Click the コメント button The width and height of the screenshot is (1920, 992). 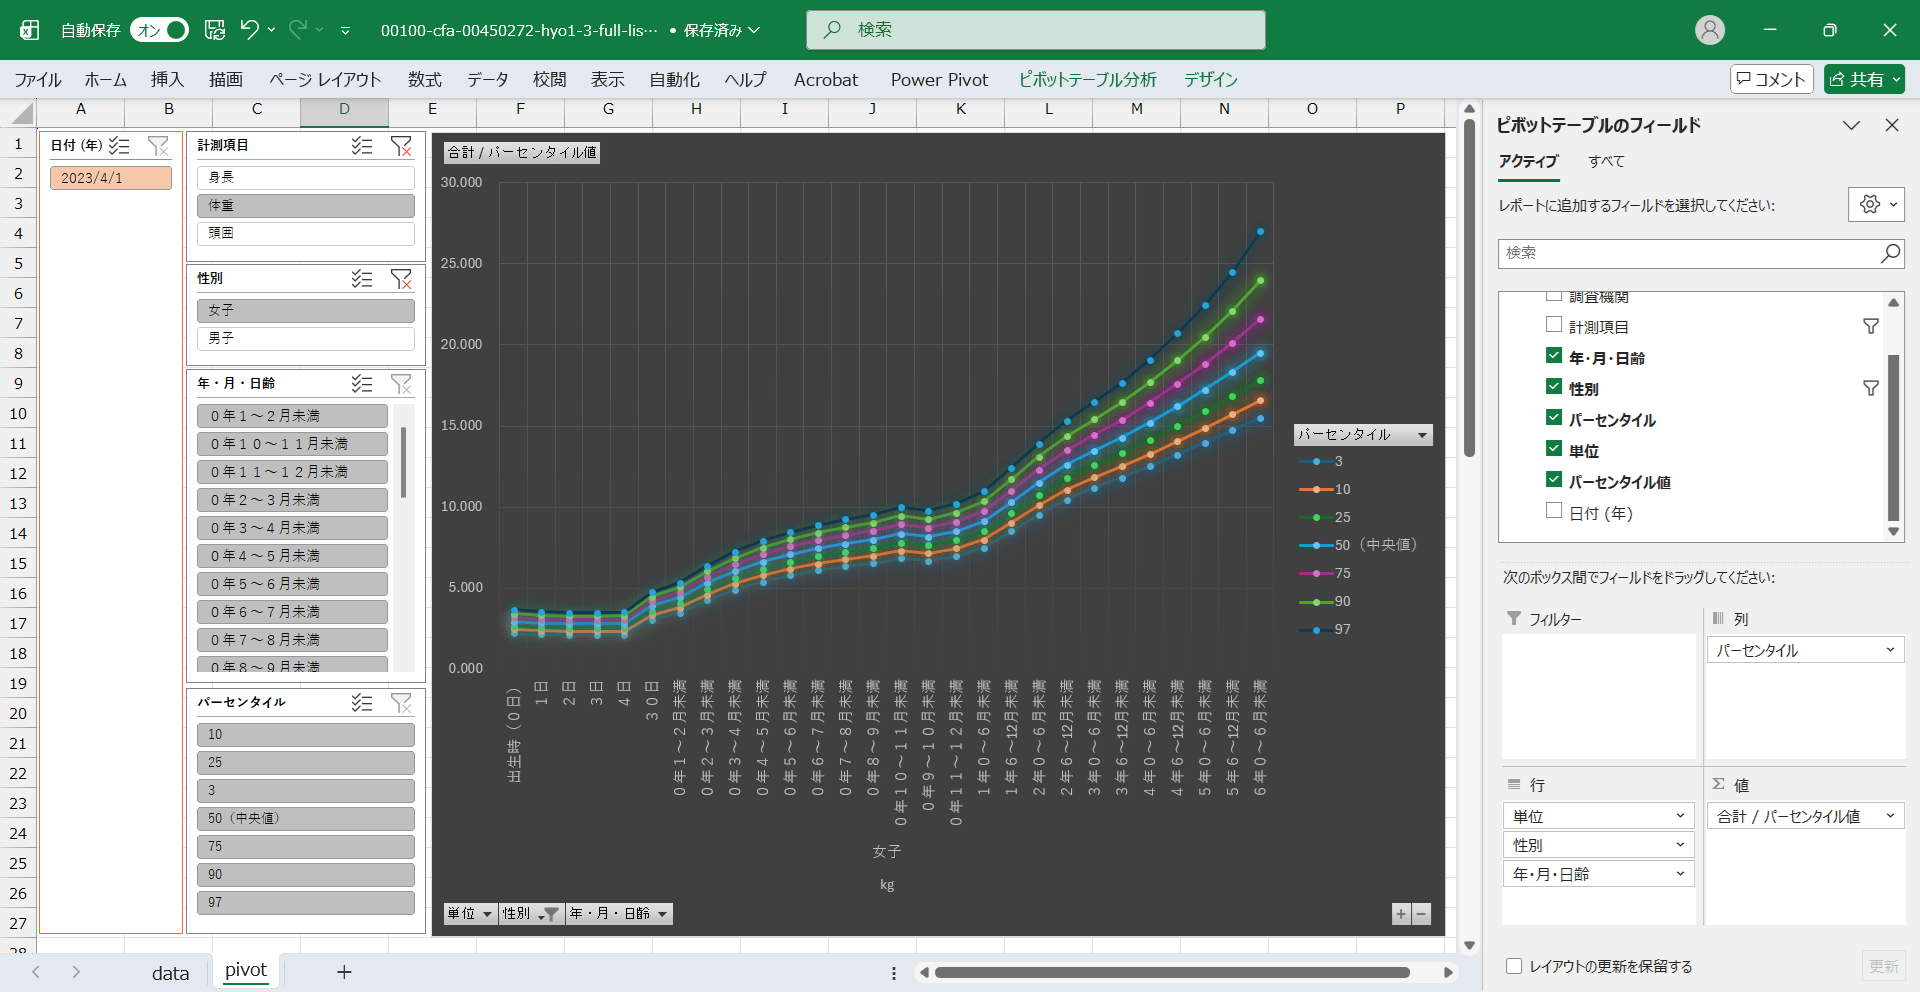pos(1771,79)
